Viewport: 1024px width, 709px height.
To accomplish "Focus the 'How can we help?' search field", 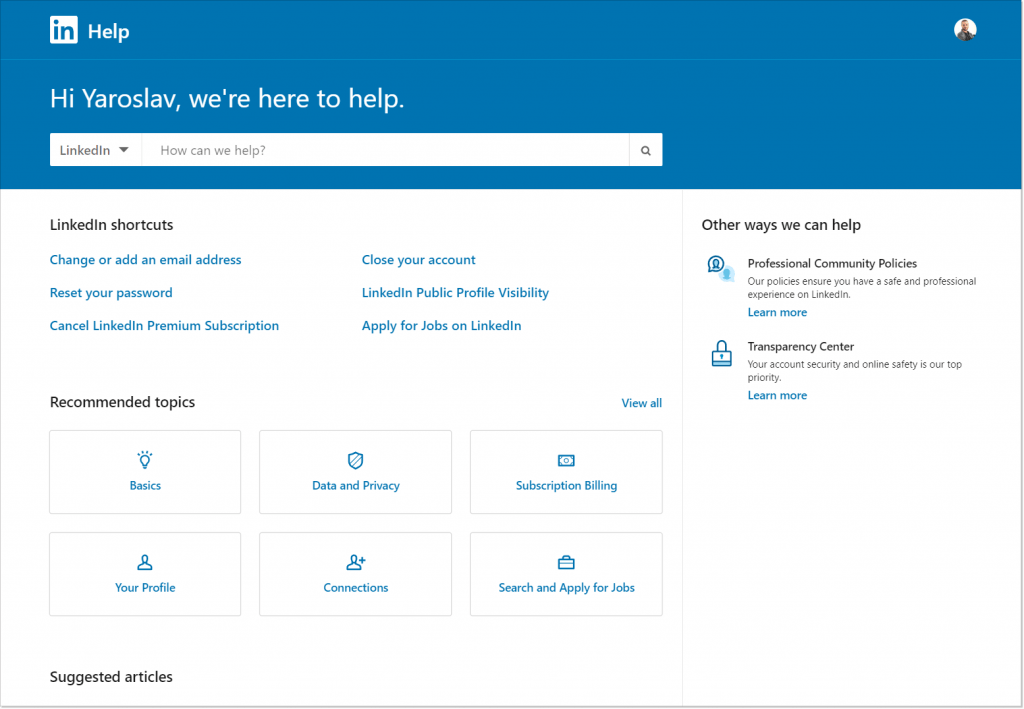I will coord(385,150).
